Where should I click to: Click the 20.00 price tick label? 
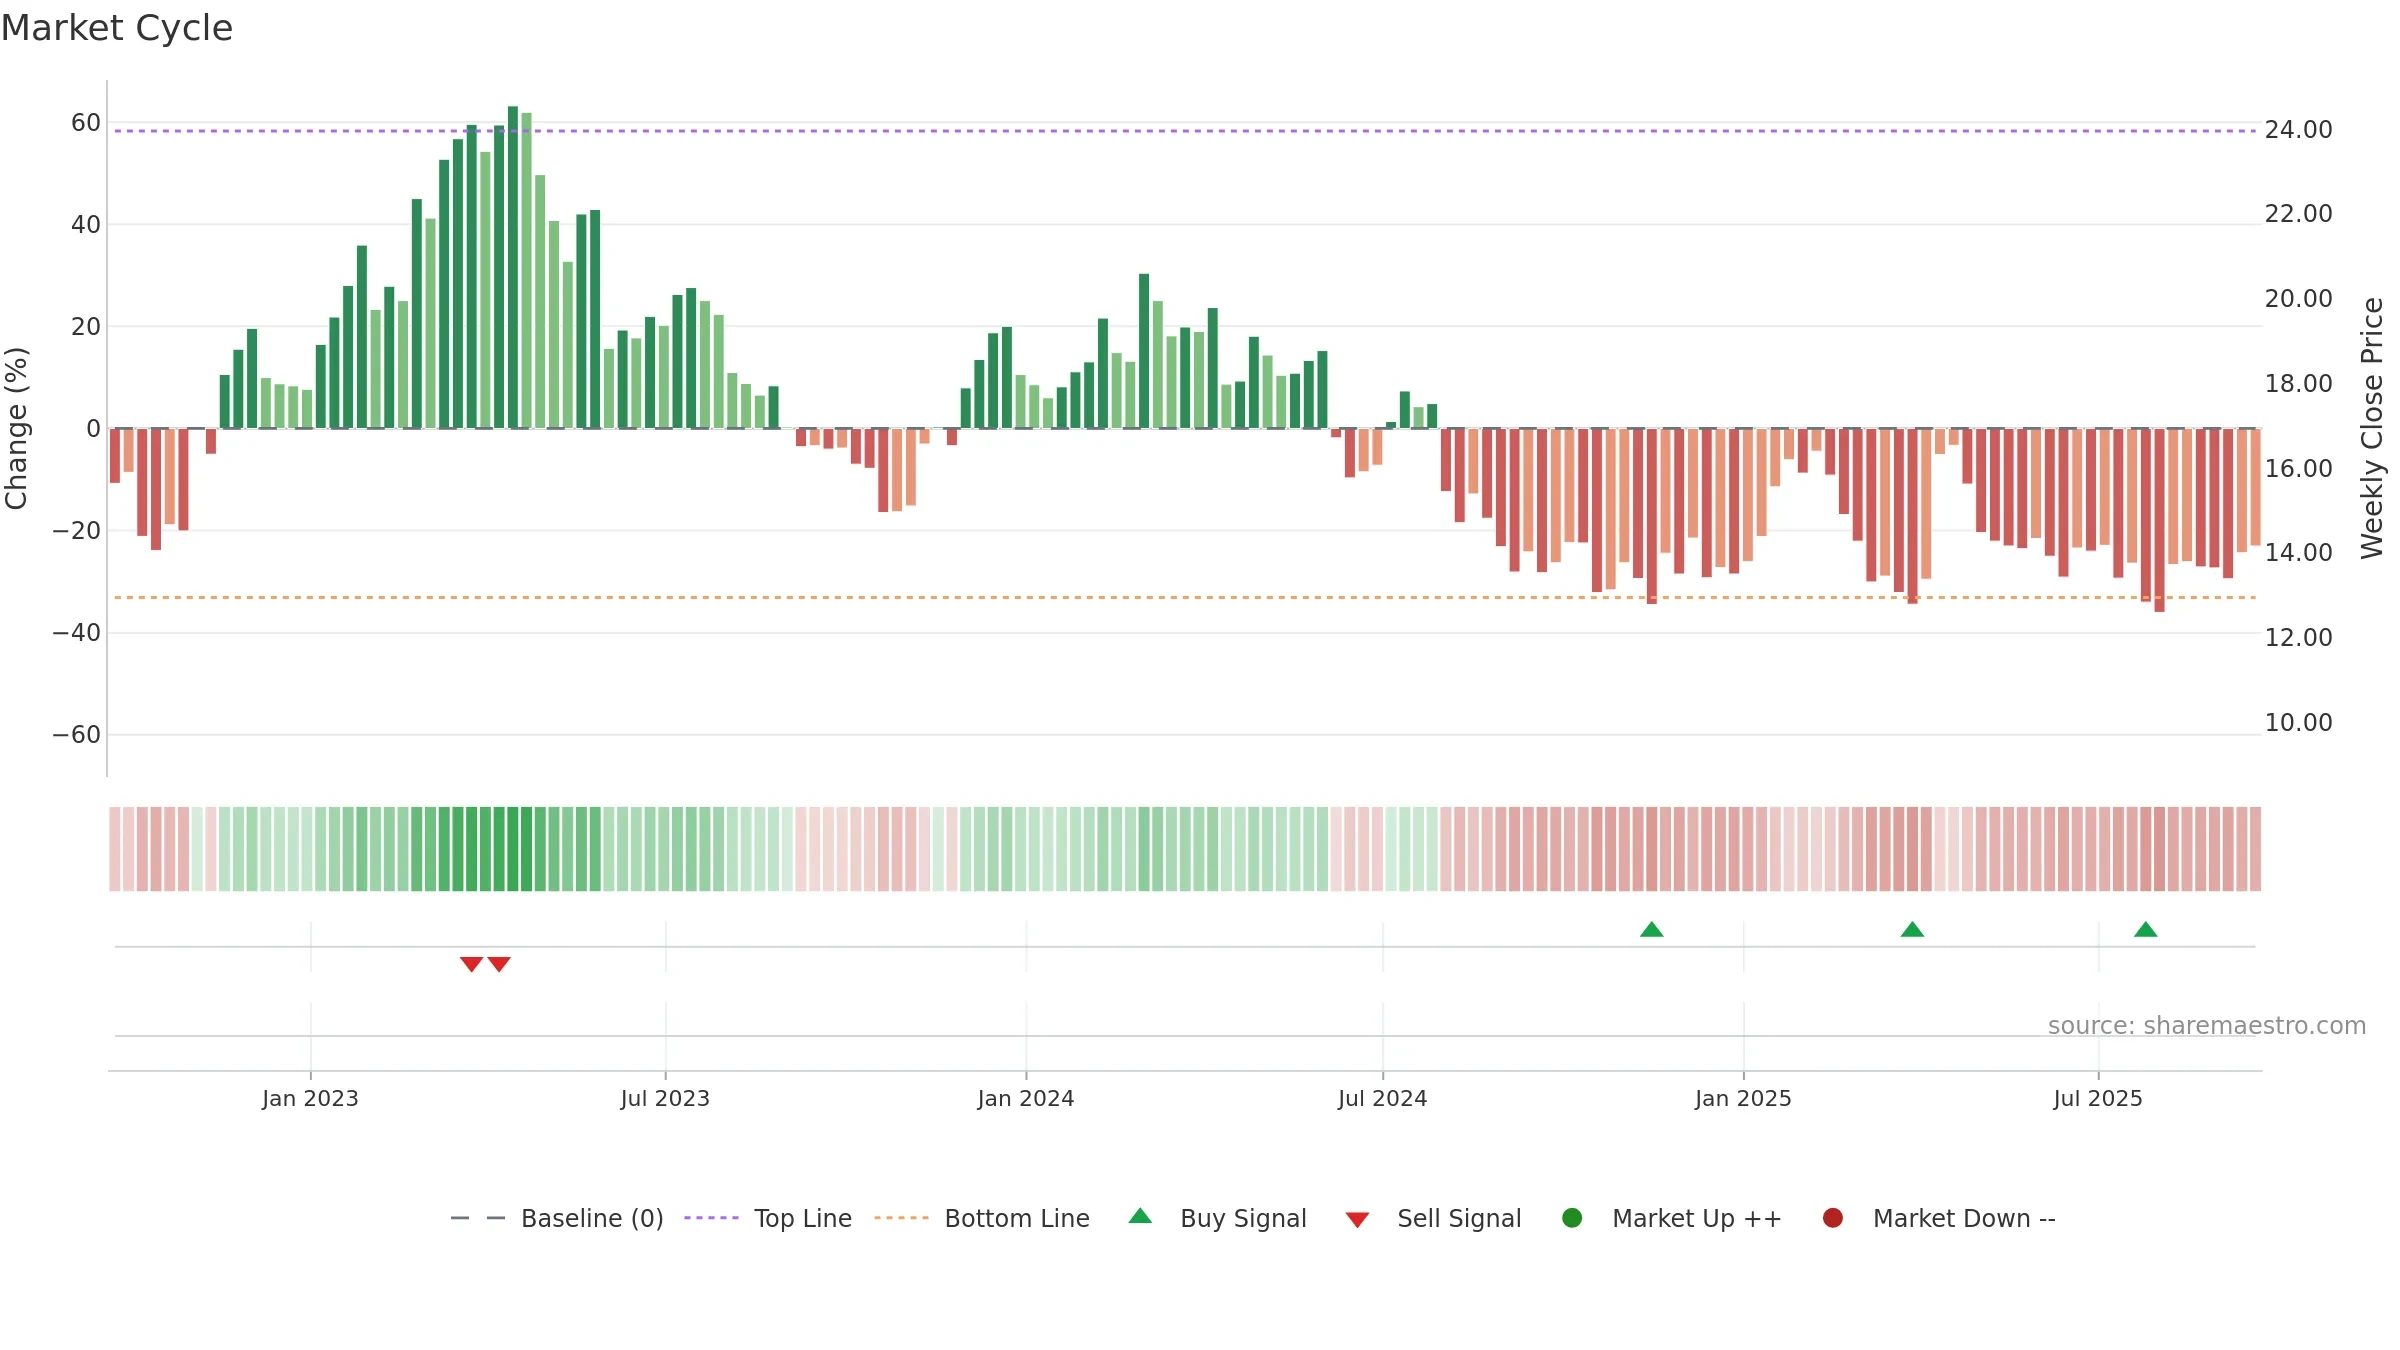[x=2298, y=299]
